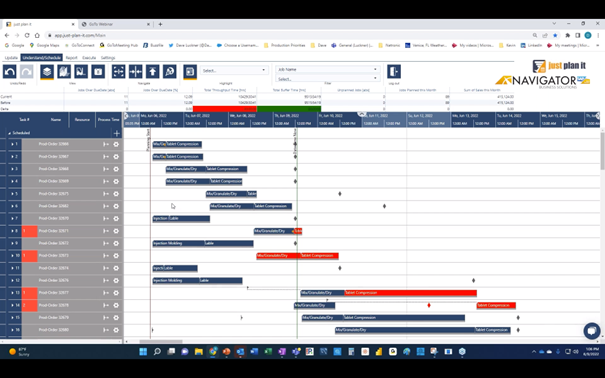Collapse the Scheduled group
The height and width of the screenshot is (378, 605).
[10, 133]
